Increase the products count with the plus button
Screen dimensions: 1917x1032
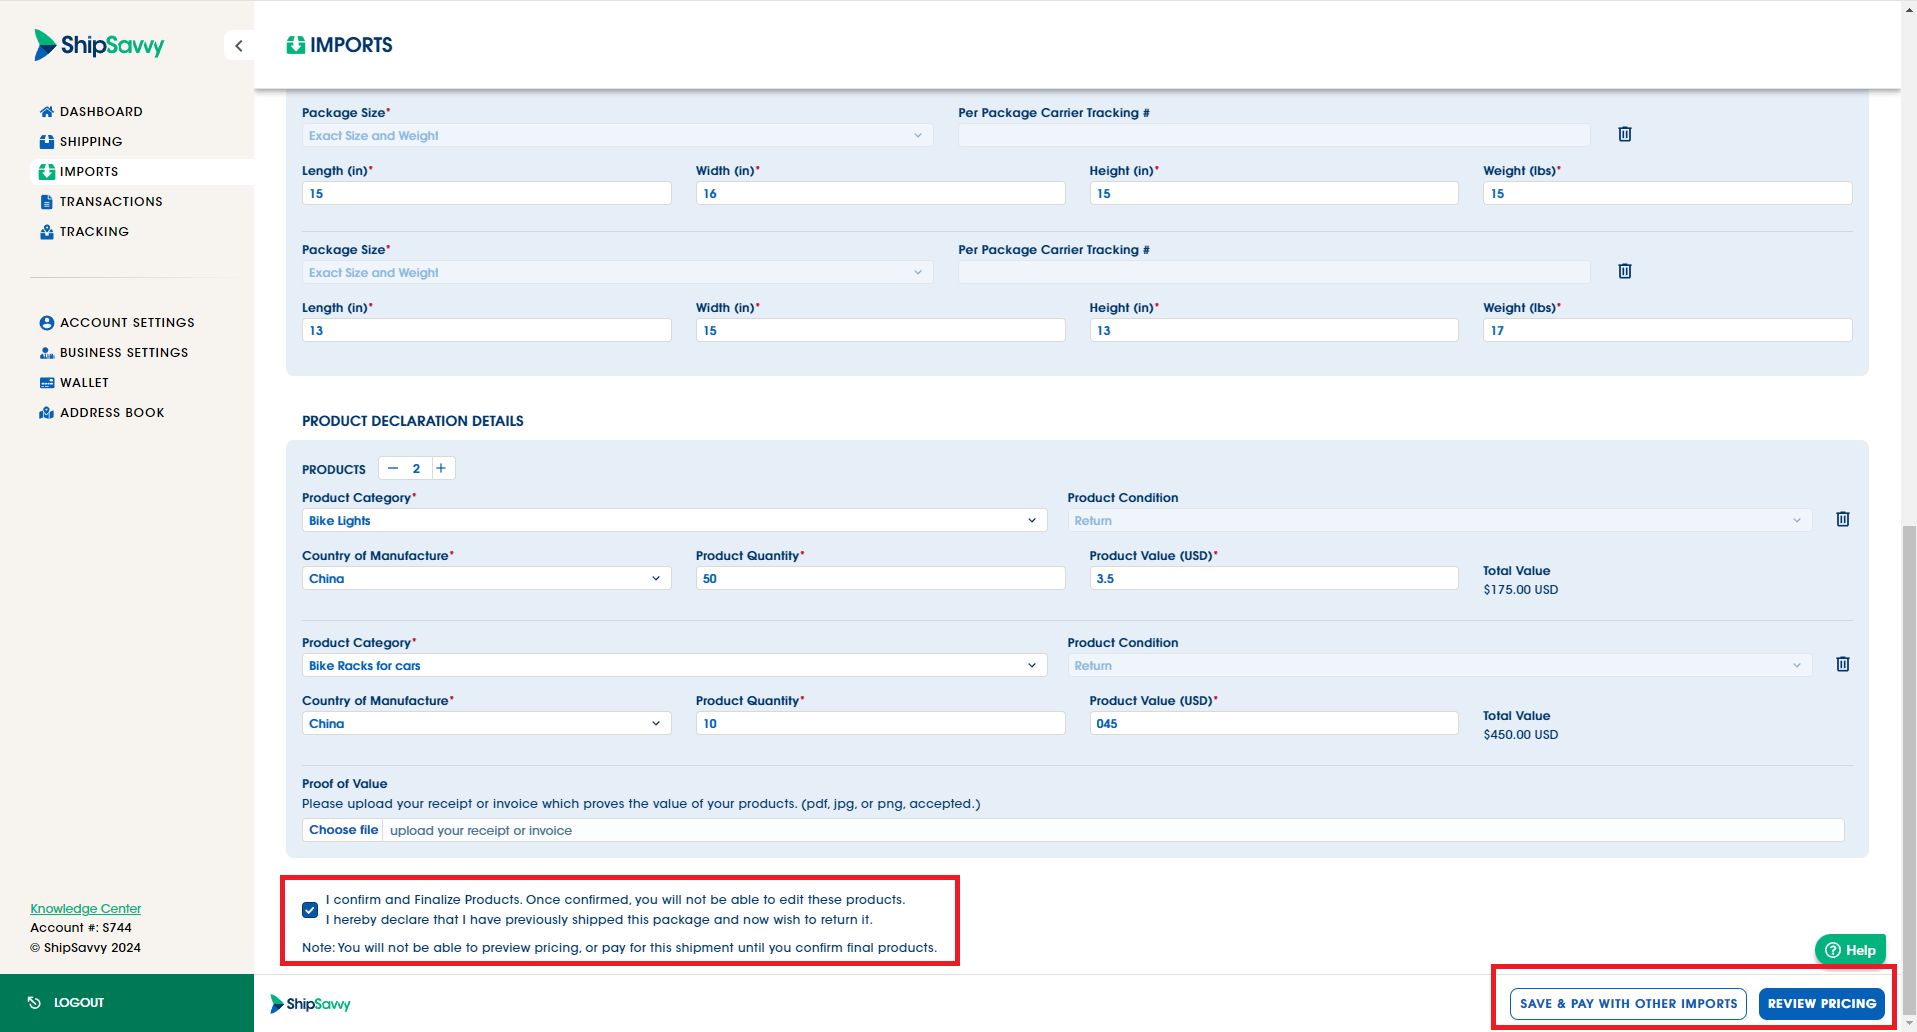click(441, 468)
